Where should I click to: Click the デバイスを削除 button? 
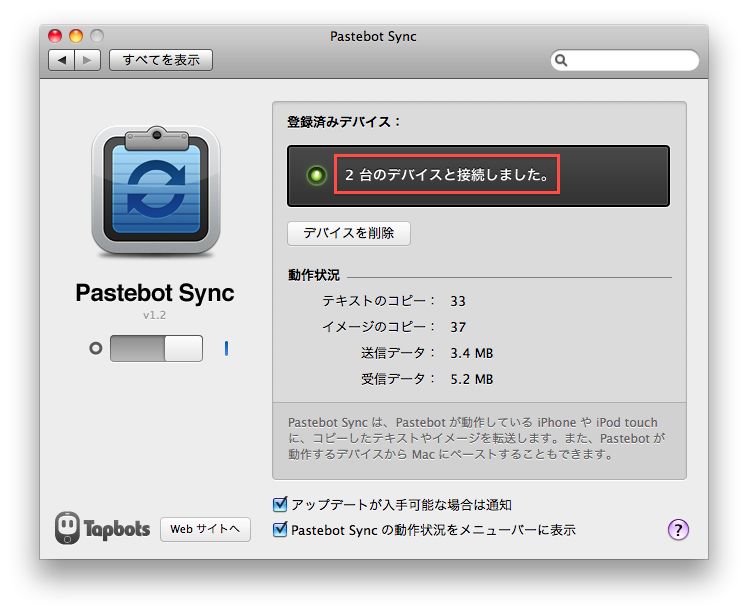pos(349,233)
